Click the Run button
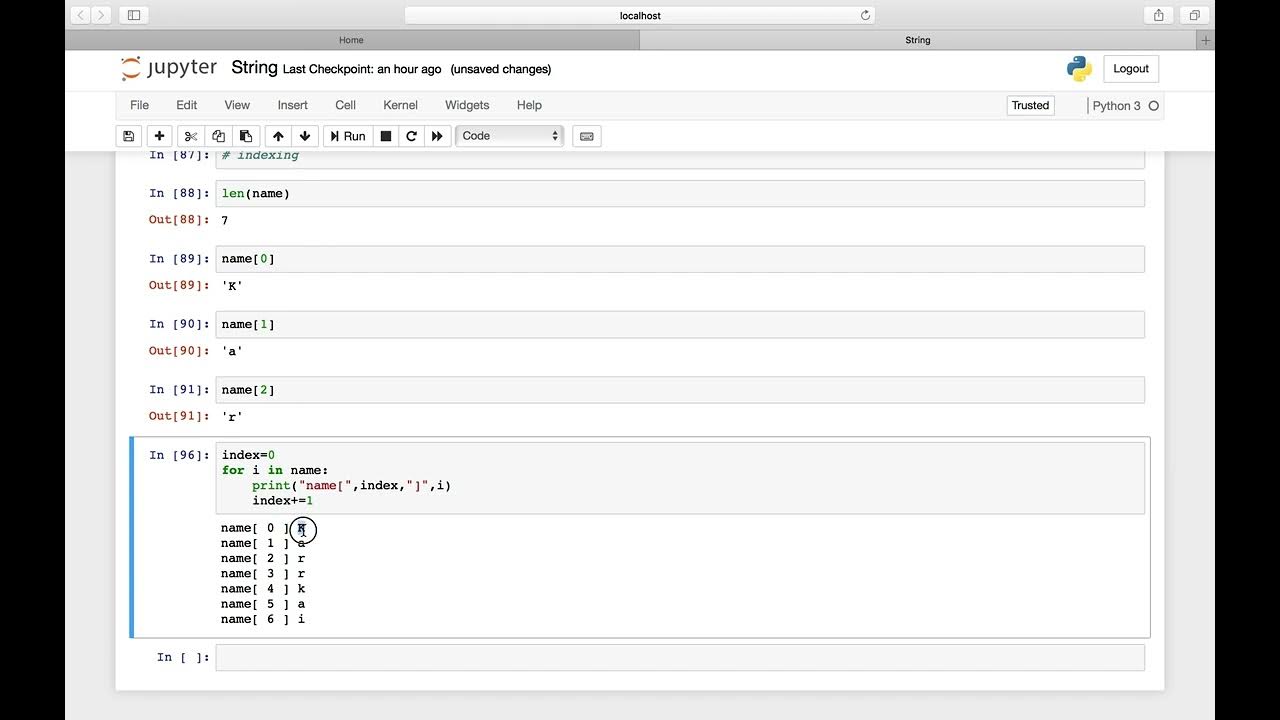The height and width of the screenshot is (720, 1280). [x=347, y=136]
